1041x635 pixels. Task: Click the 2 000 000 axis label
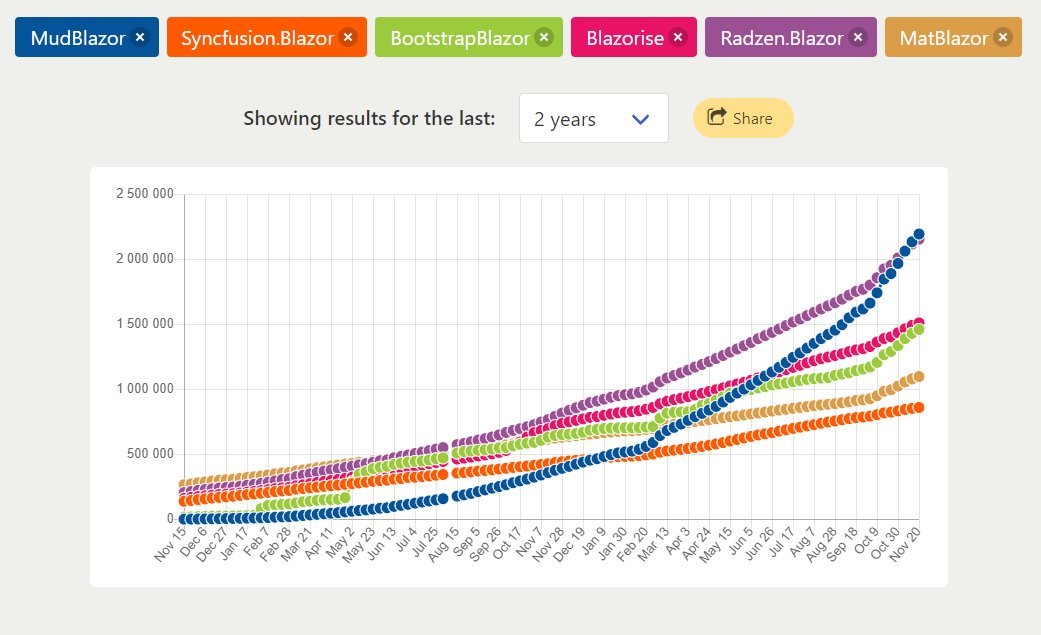tap(145, 258)
